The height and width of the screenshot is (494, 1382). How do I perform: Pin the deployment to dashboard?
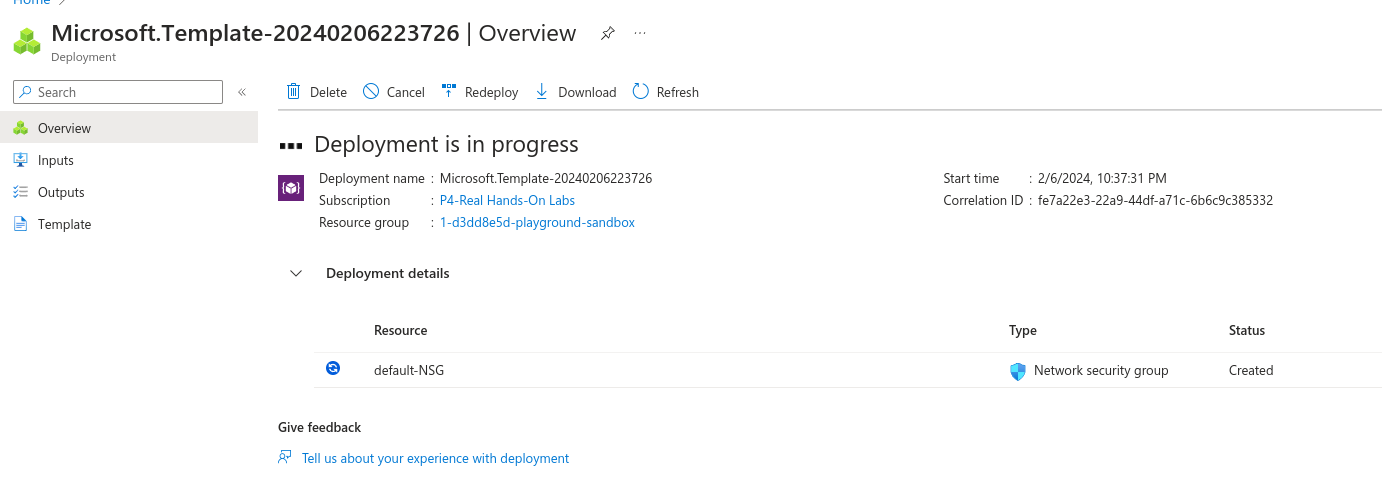tap(607, 33)
